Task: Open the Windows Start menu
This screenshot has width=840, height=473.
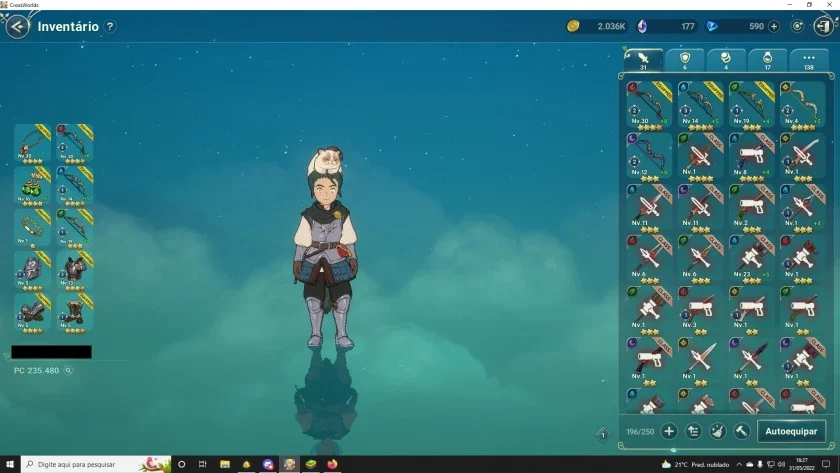Action: [x=10, y=464]
